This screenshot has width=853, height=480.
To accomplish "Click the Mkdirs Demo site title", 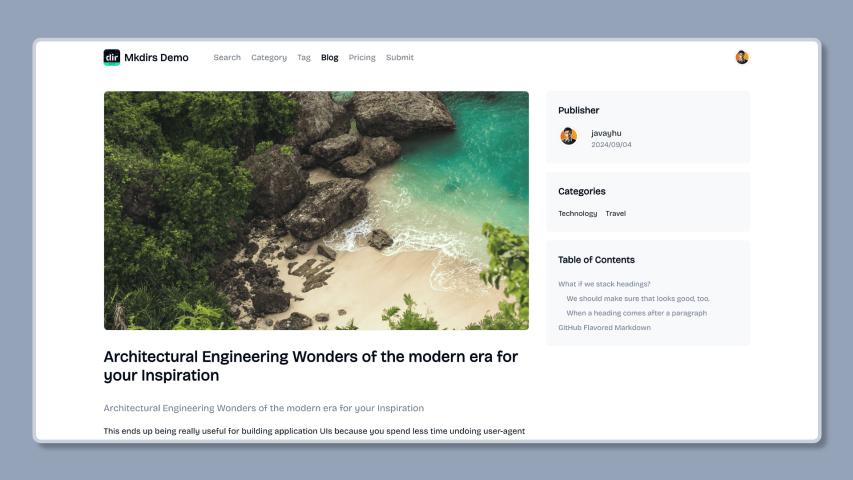I will (x=156, y=57).
